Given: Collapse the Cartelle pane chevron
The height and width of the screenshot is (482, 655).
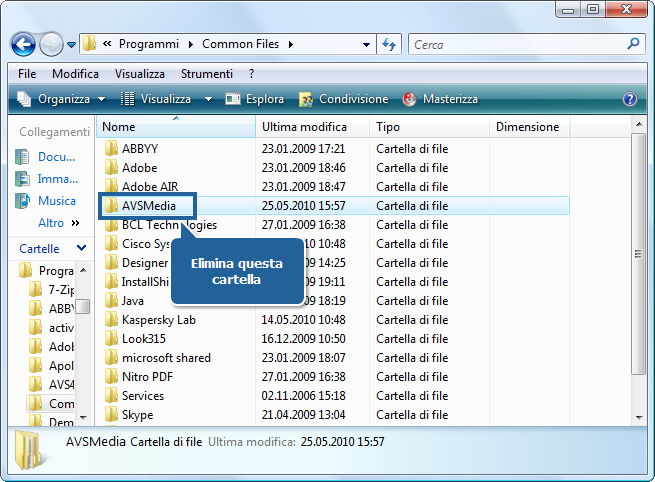Looking at the screenshot, I should 81,249.
